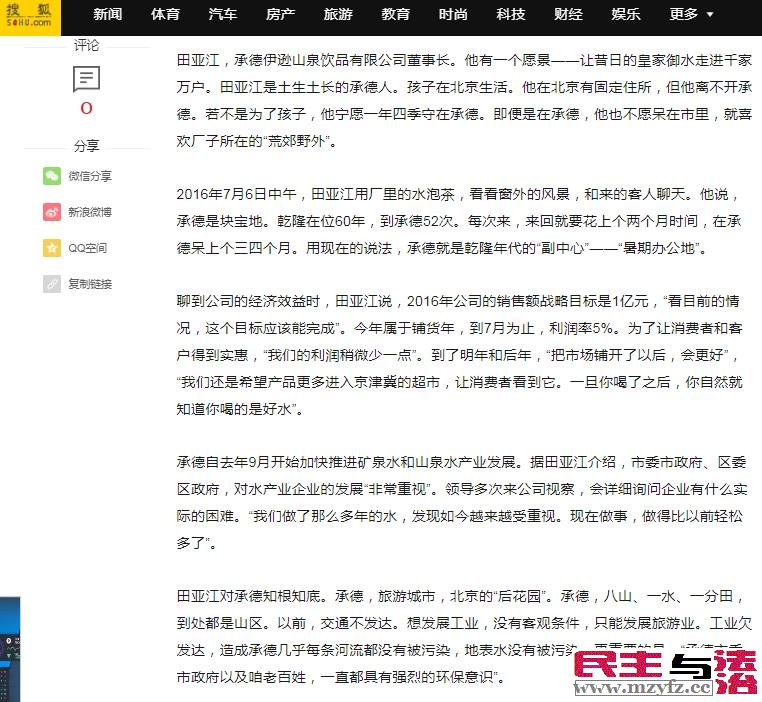Open the comment bubble icon
762x702 pixels.
point(87,79)
